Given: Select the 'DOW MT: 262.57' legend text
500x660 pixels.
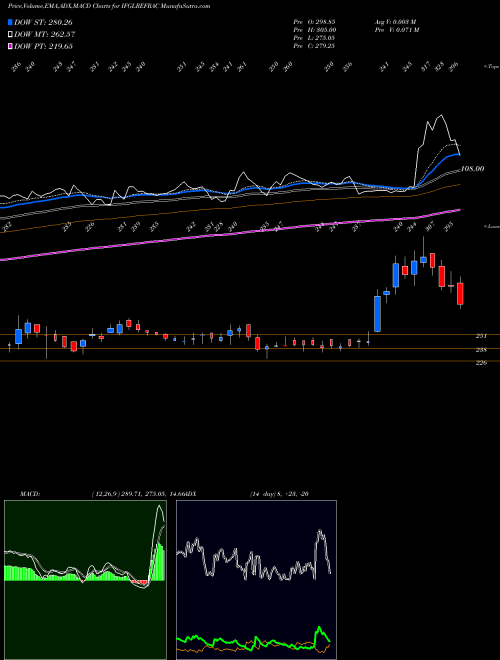Looking at the screenshot, I should (45, 35).
